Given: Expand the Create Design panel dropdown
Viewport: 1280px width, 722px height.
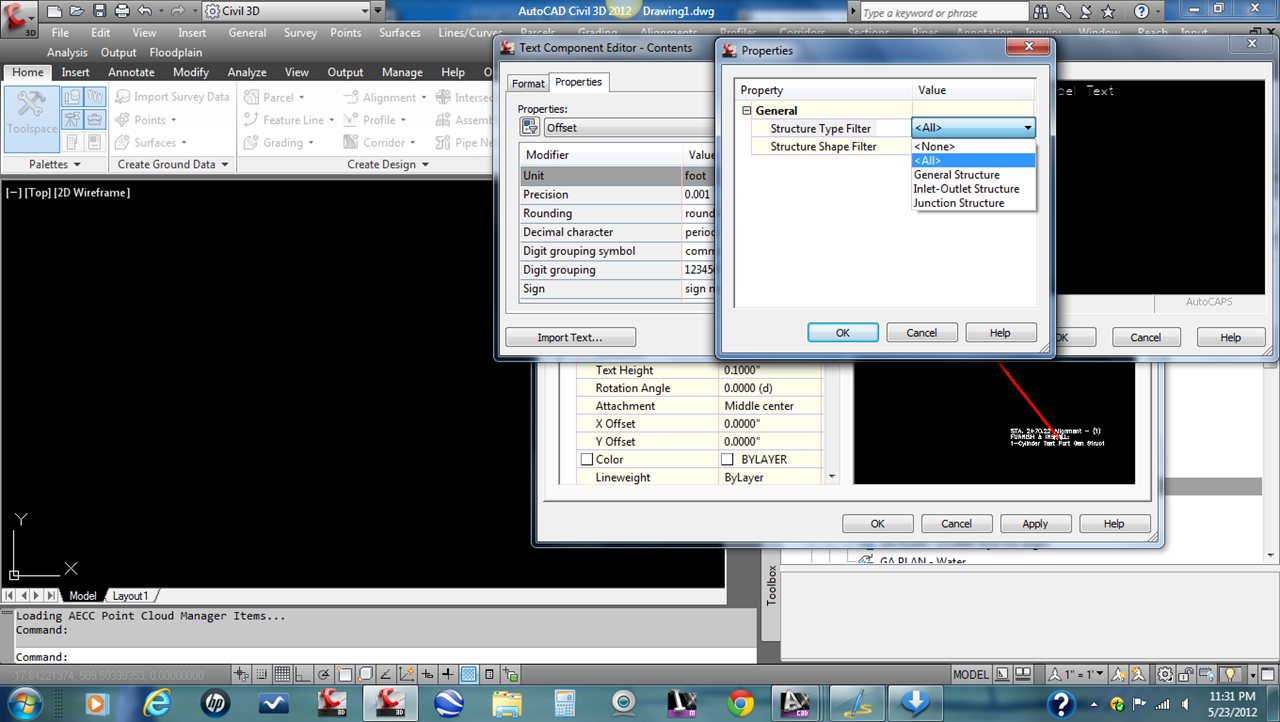Looking at the screenshot, I should tap(388, 164).
